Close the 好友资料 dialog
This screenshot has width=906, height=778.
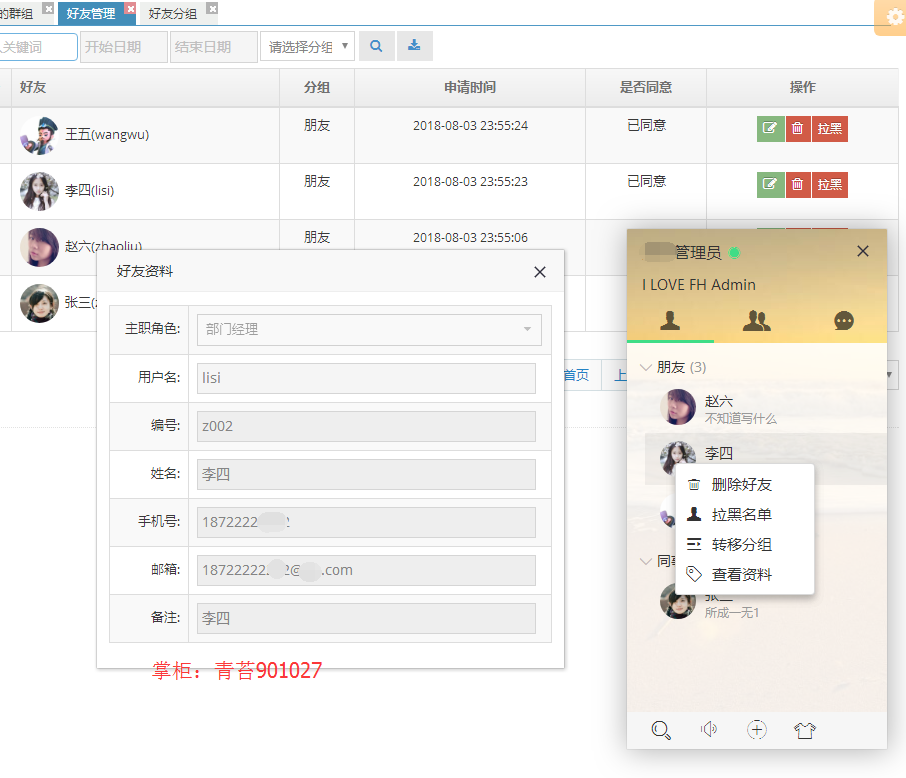[x=540, y=272]
